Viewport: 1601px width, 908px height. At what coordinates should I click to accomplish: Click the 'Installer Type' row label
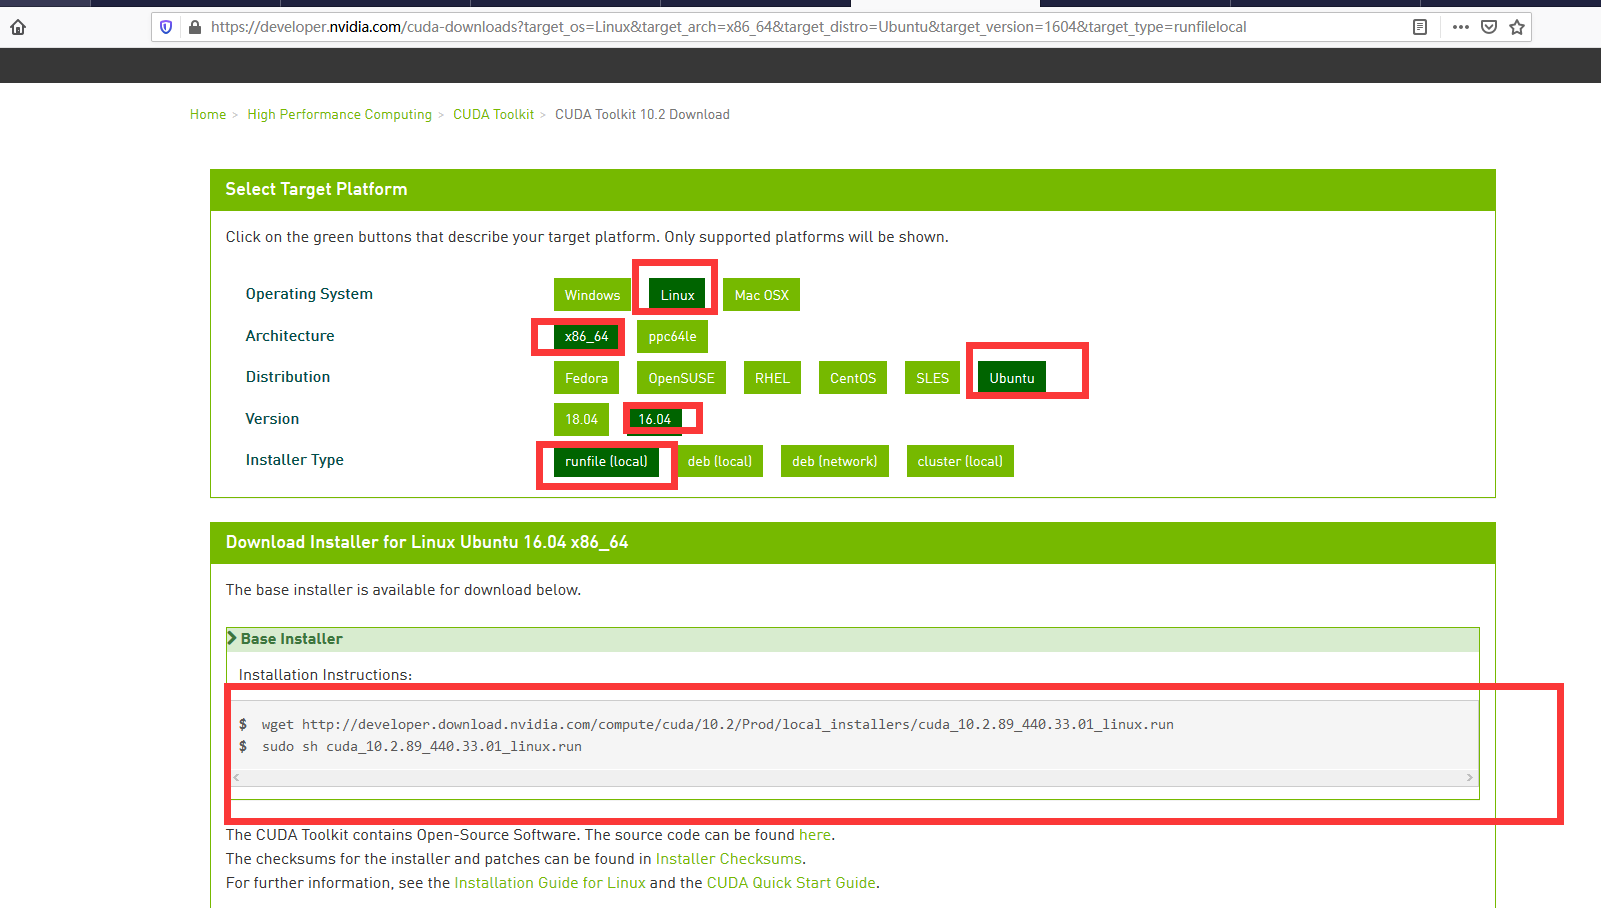[x=294, y=460]
